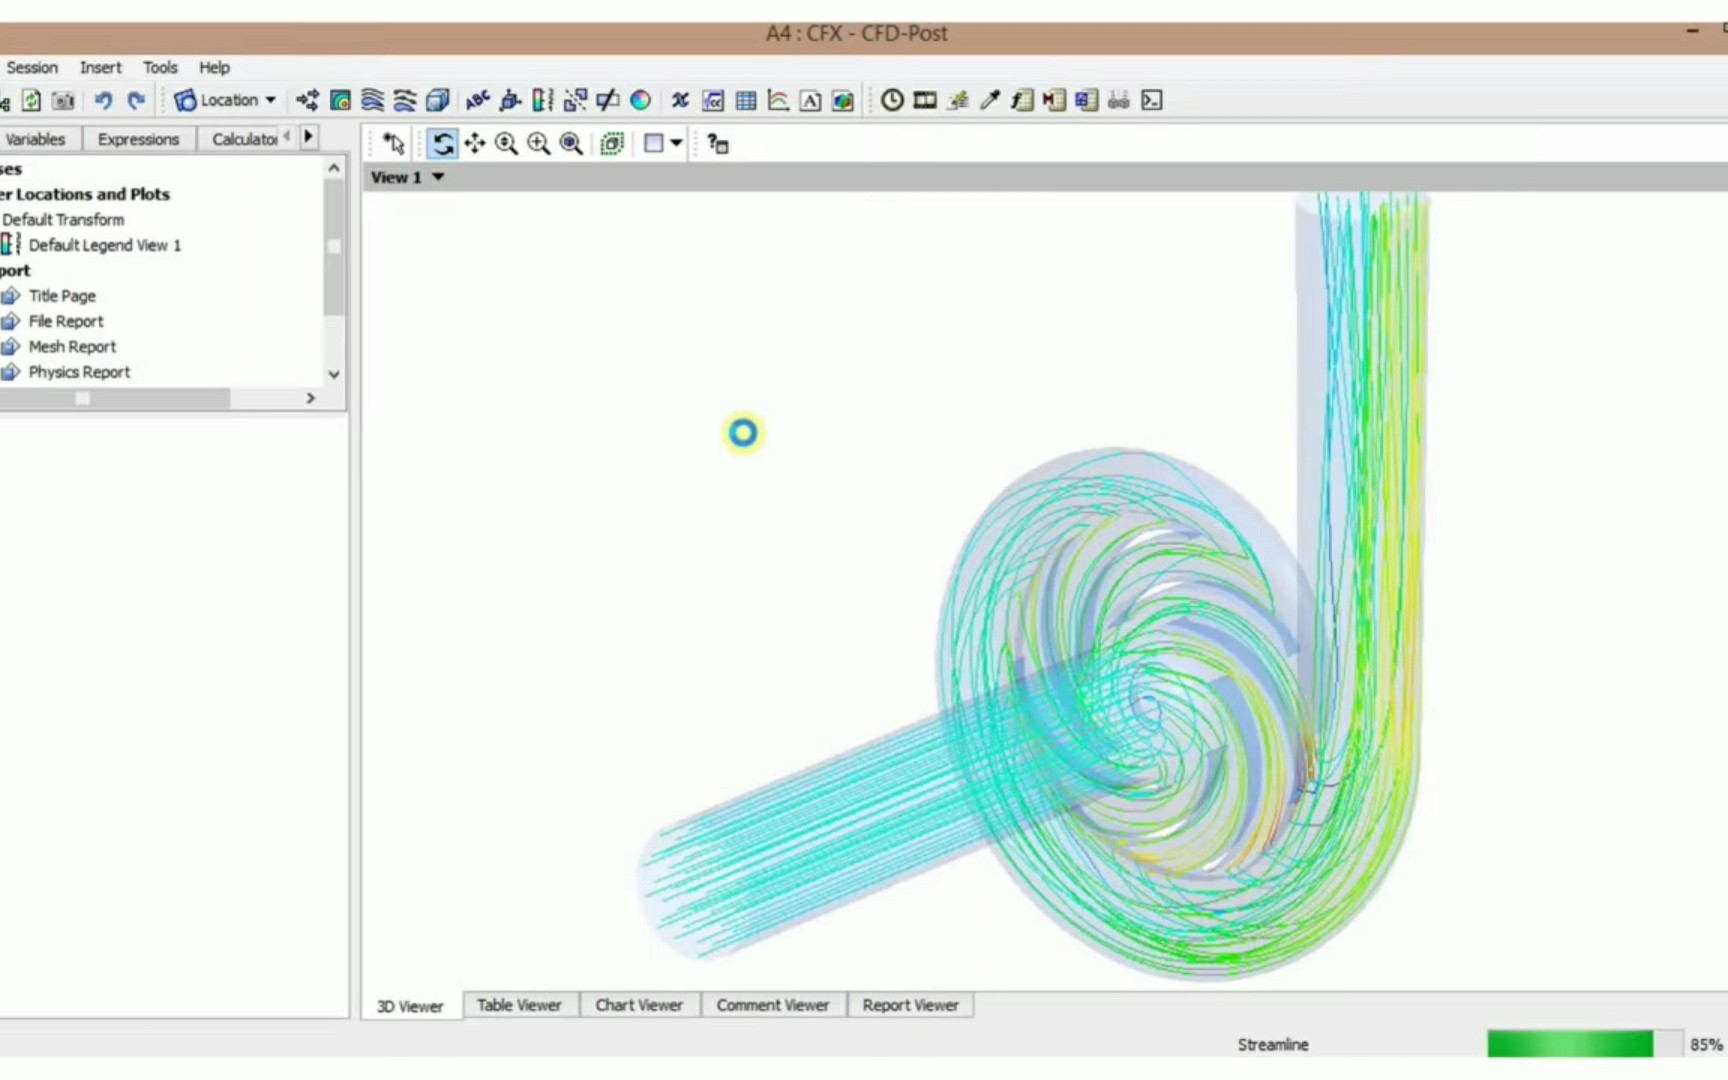Open the viewer background color dropdown arrow

coord(676,144)
